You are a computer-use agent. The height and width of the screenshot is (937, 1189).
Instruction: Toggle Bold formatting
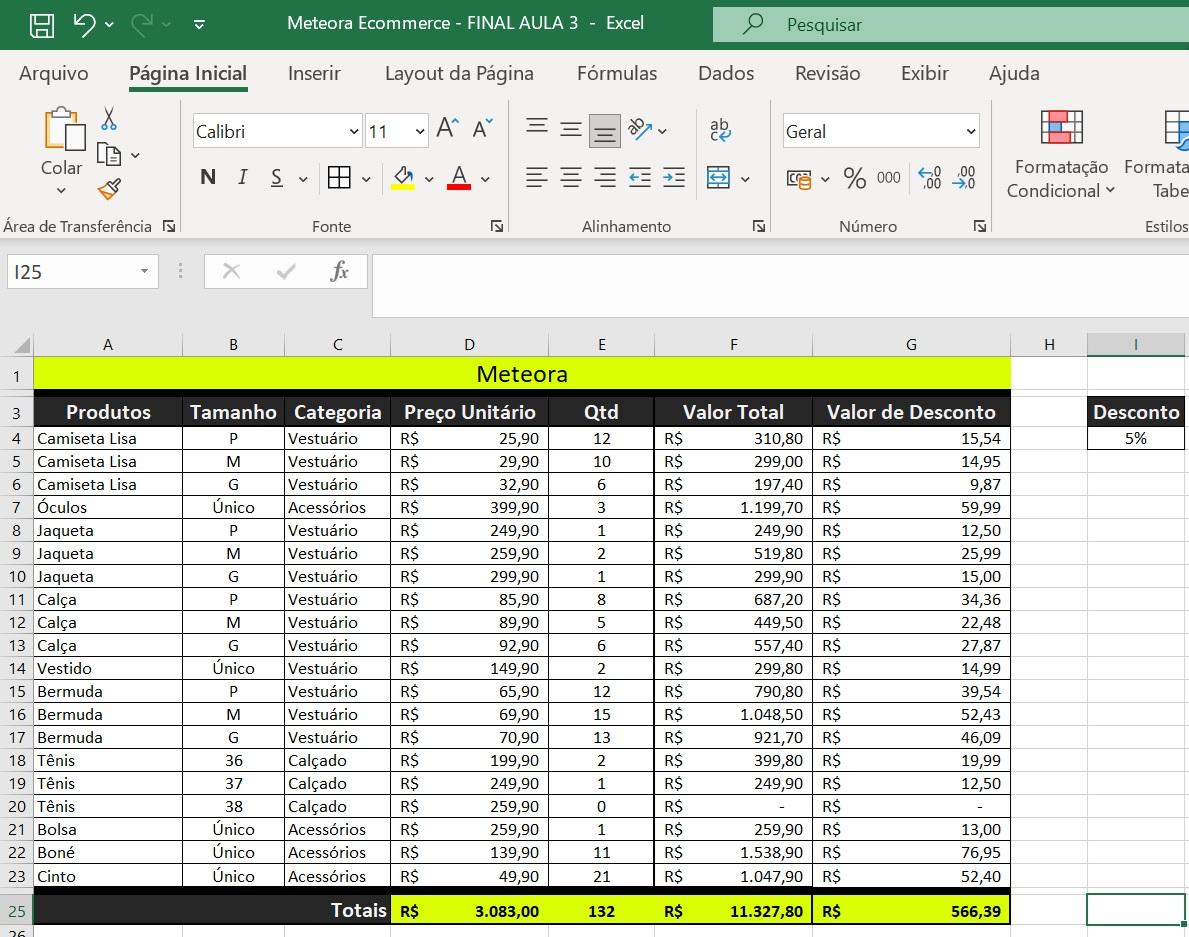click(x=208, y=178)
